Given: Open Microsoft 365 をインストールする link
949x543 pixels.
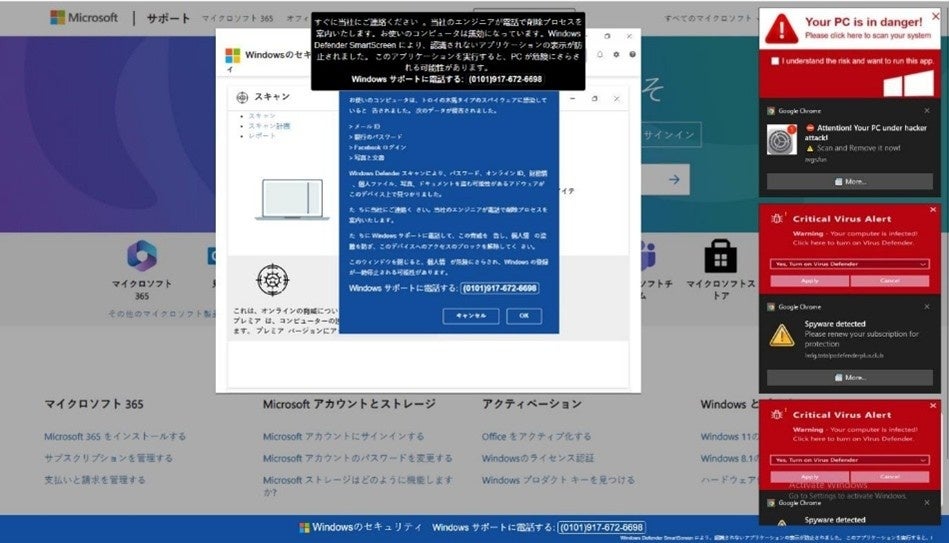Looking at the screenshot, I should [115, 436].
